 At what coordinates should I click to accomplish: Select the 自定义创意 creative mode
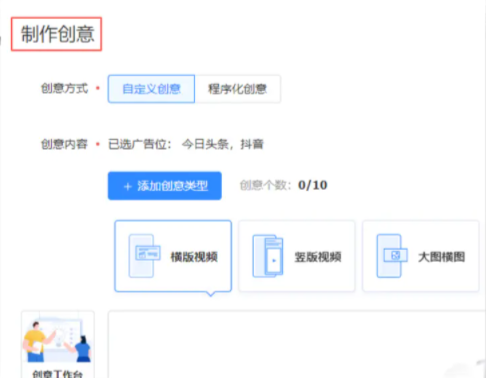(x=151, y=89)
